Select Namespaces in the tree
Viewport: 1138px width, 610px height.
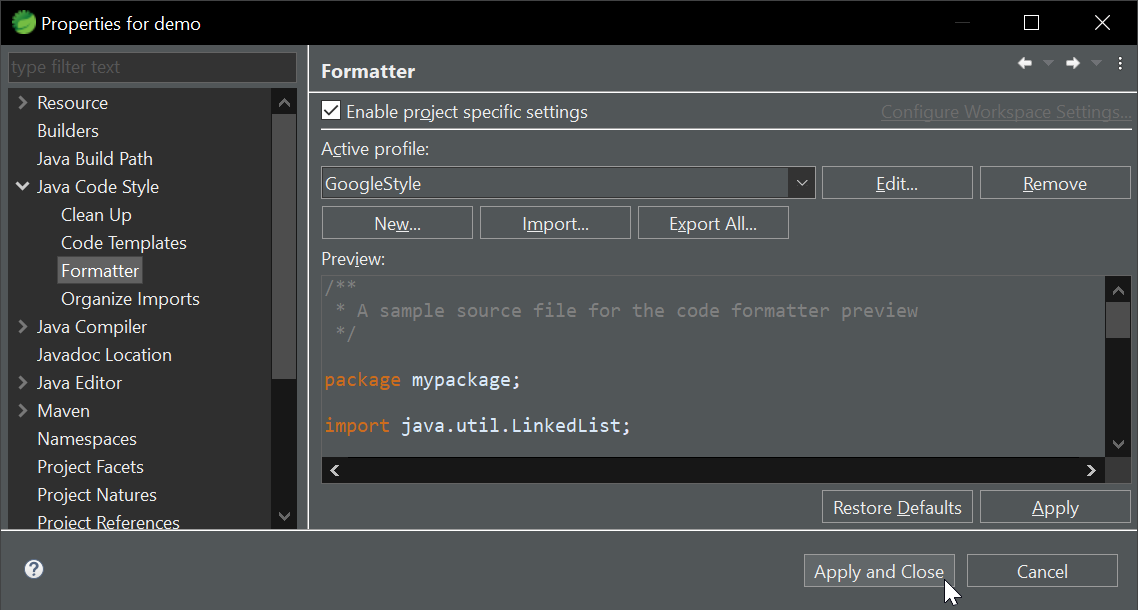pyautogui.click(x=86, y=439)
